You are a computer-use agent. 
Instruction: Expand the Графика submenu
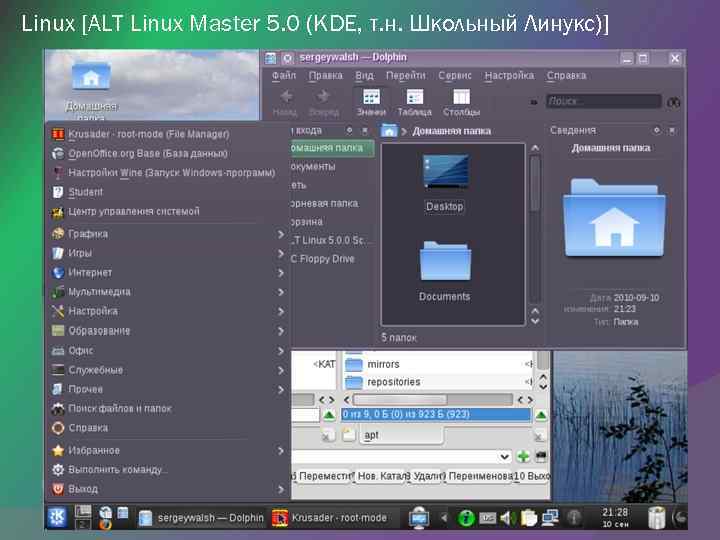tap(168, 234)
